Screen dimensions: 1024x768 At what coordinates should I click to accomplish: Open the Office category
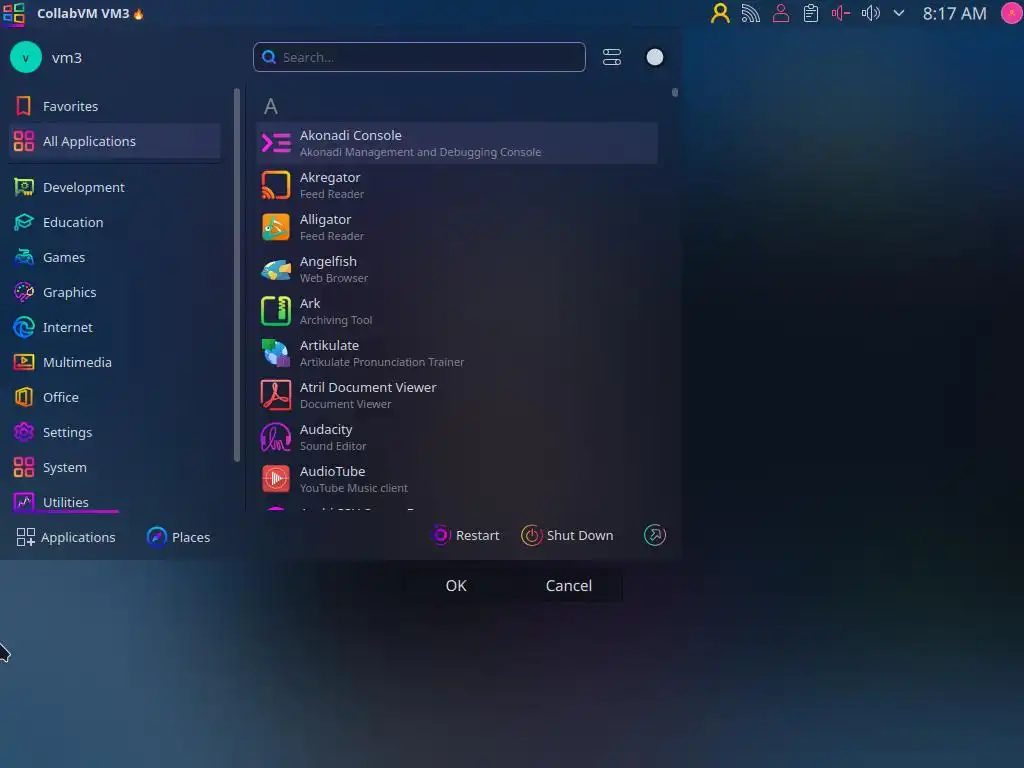click(x=115, y=397)
